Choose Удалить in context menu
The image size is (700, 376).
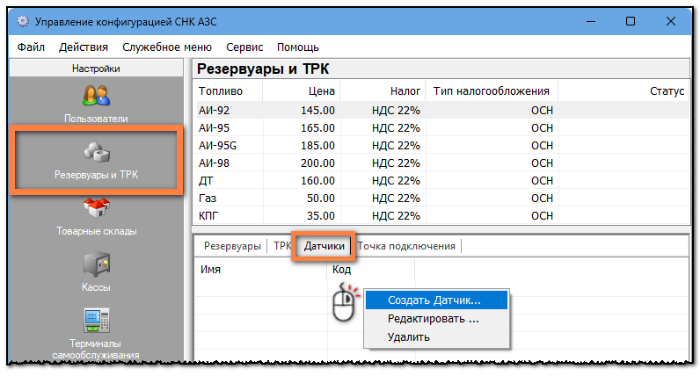(437, 337)
